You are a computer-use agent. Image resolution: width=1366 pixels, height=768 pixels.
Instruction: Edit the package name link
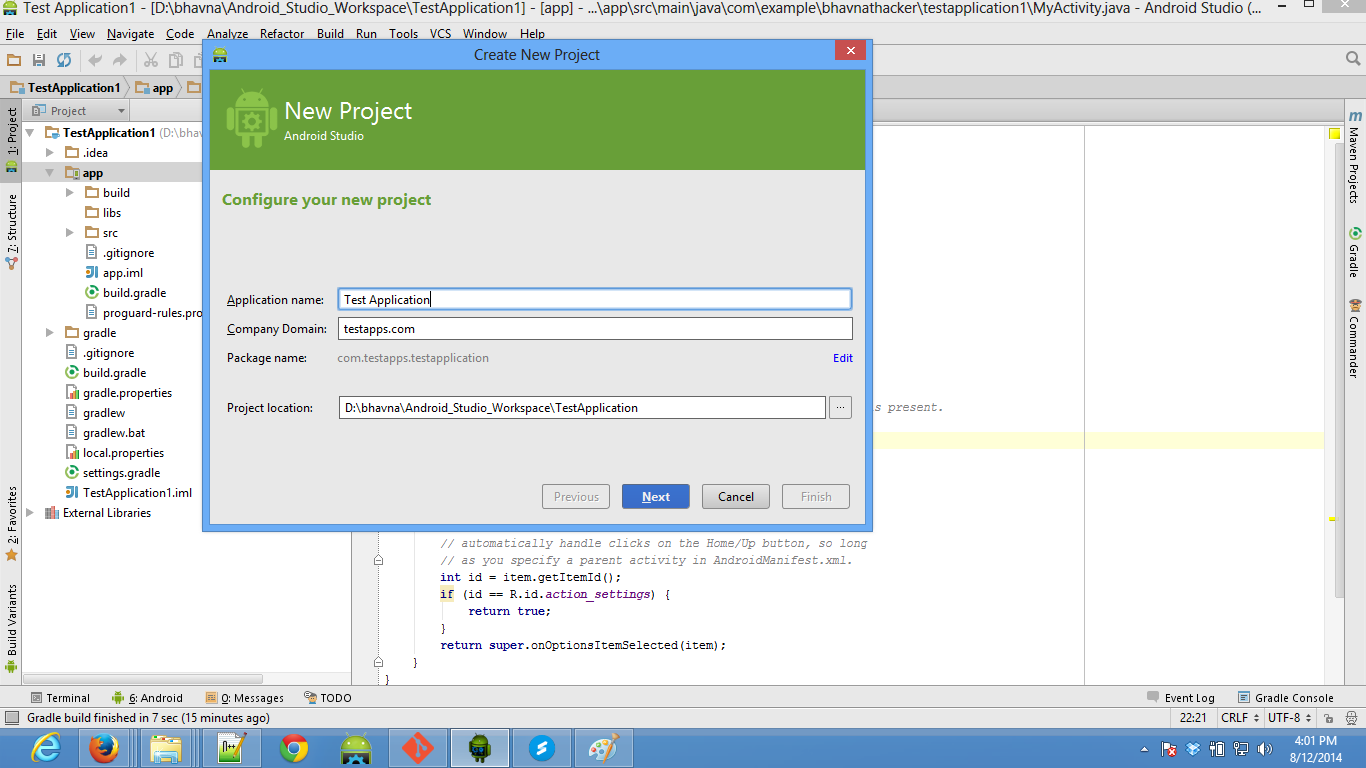point(842,357)
